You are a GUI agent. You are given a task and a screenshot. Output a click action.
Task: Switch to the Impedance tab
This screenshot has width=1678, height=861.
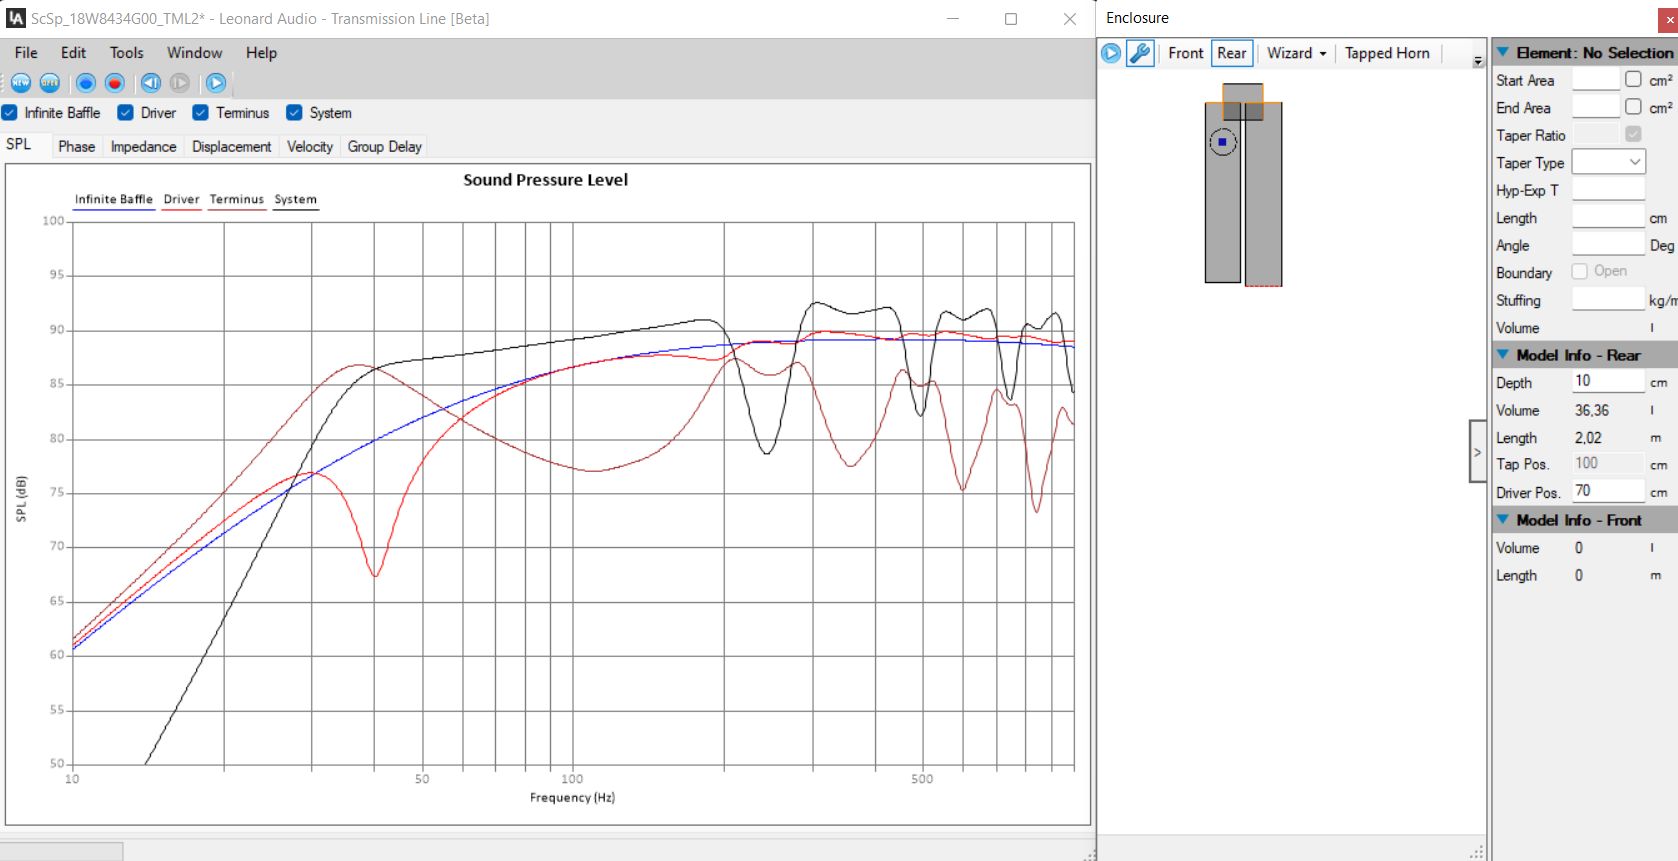pyautogui.click(x=143, y=146)
